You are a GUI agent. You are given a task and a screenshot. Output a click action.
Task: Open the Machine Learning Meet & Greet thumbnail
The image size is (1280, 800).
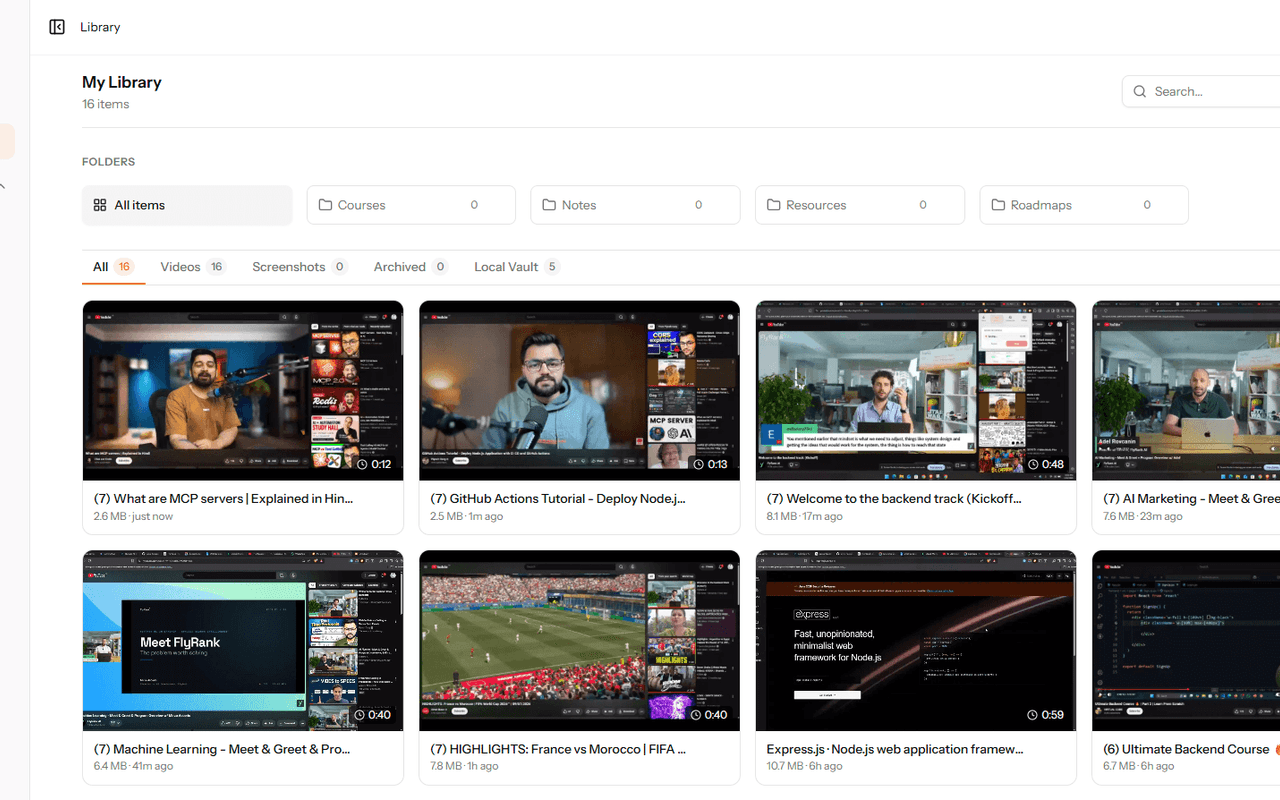pyautogui.click(x=243, y=641)
